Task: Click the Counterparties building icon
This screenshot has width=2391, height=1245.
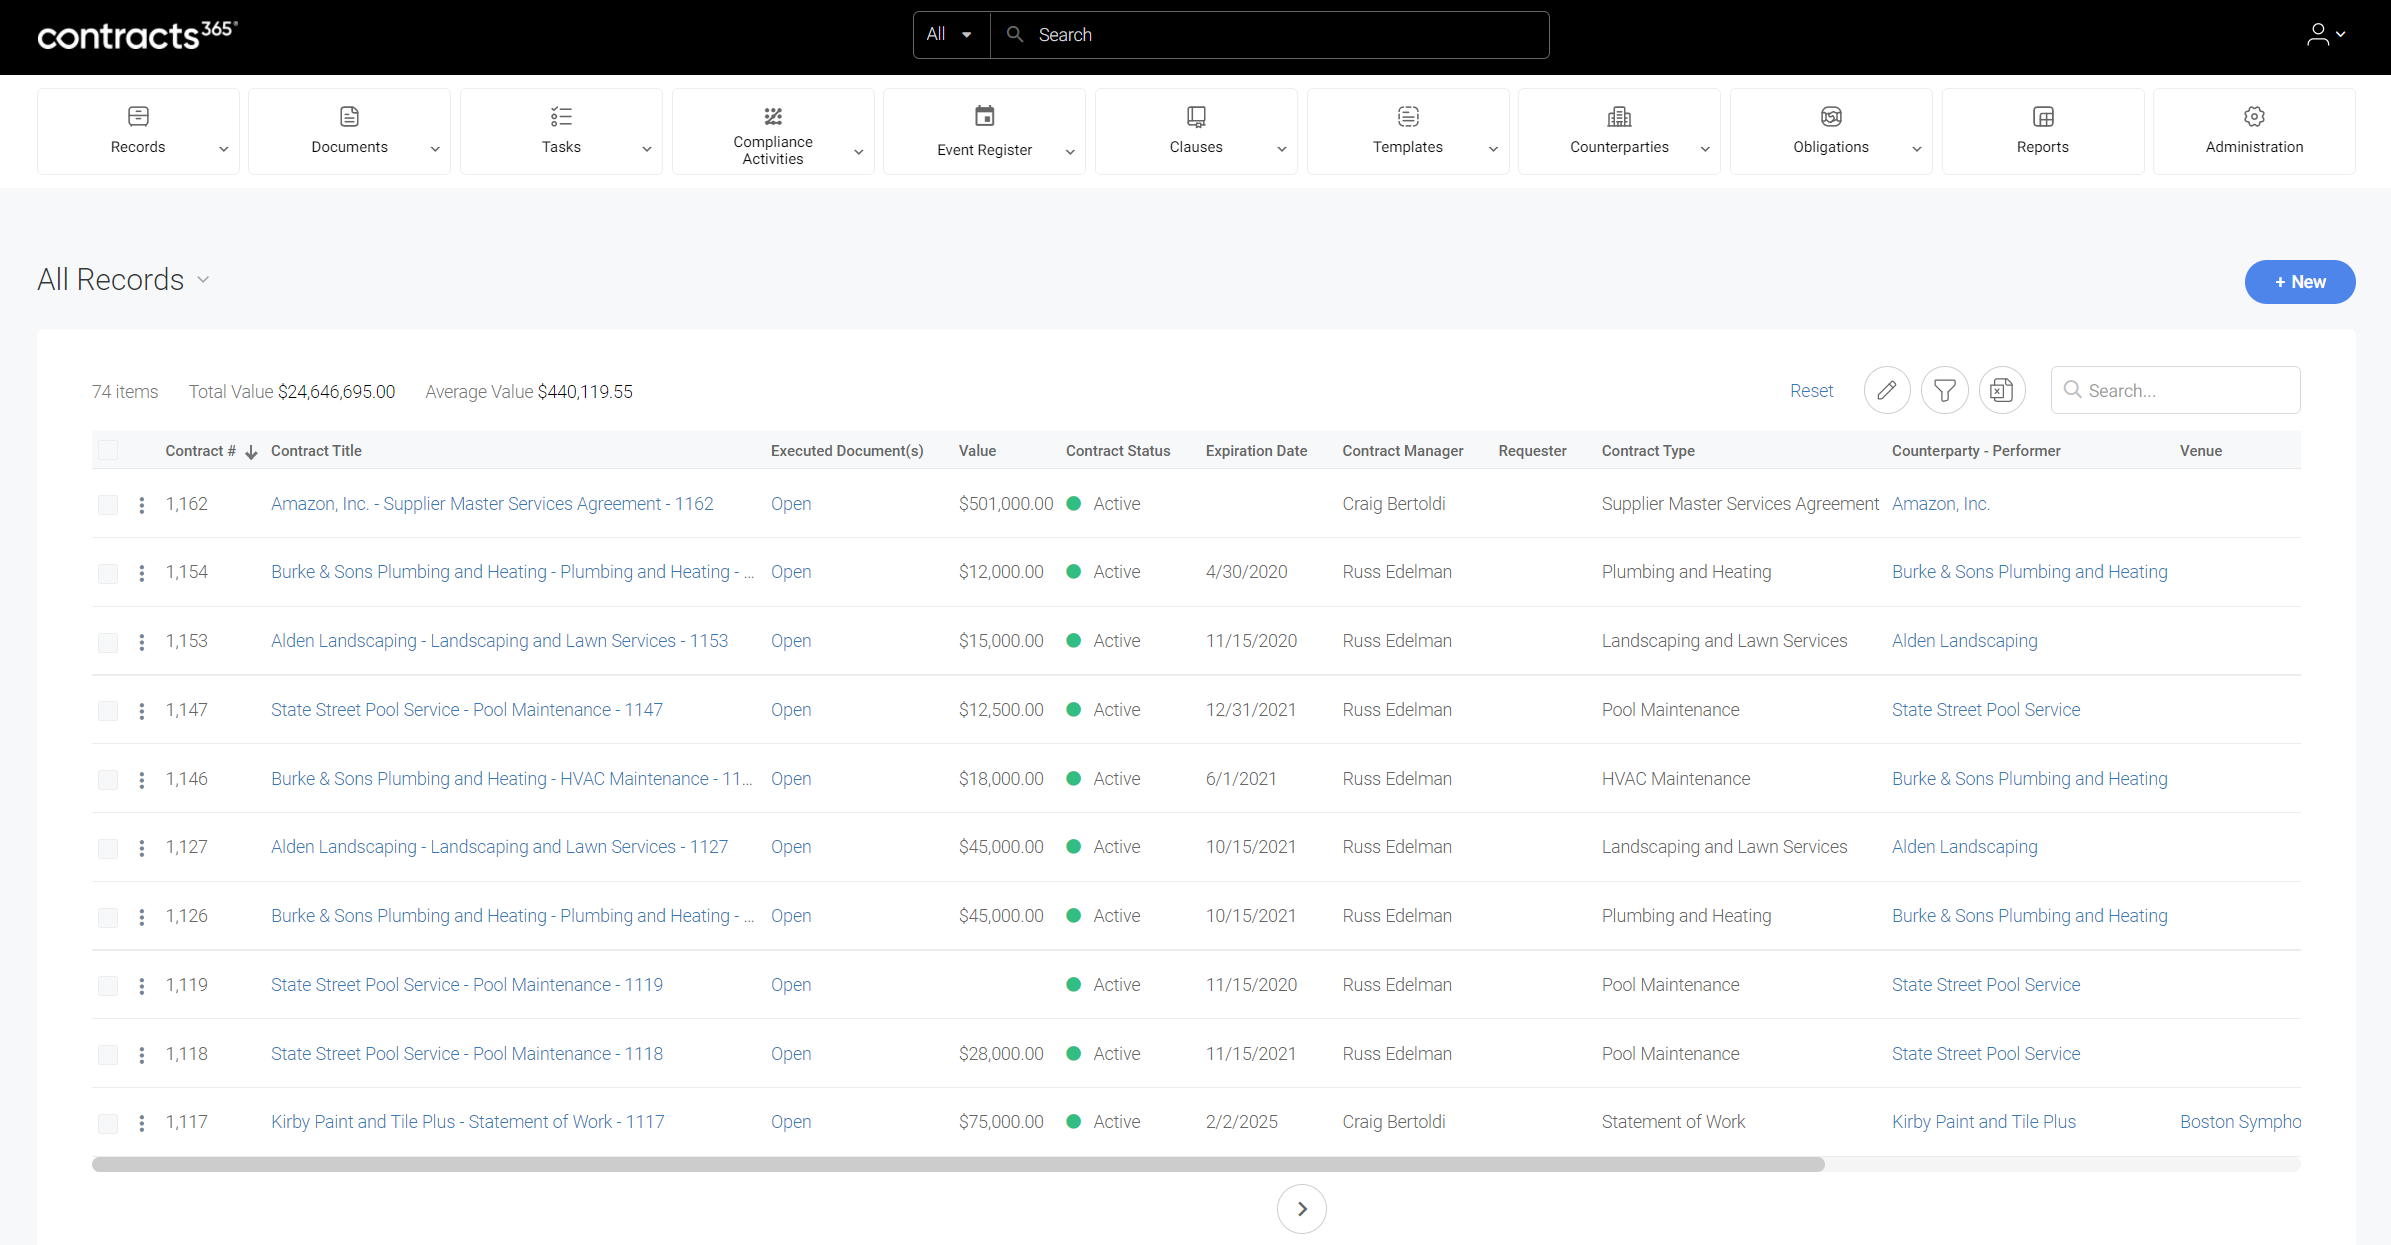Action: (1618, 117)
